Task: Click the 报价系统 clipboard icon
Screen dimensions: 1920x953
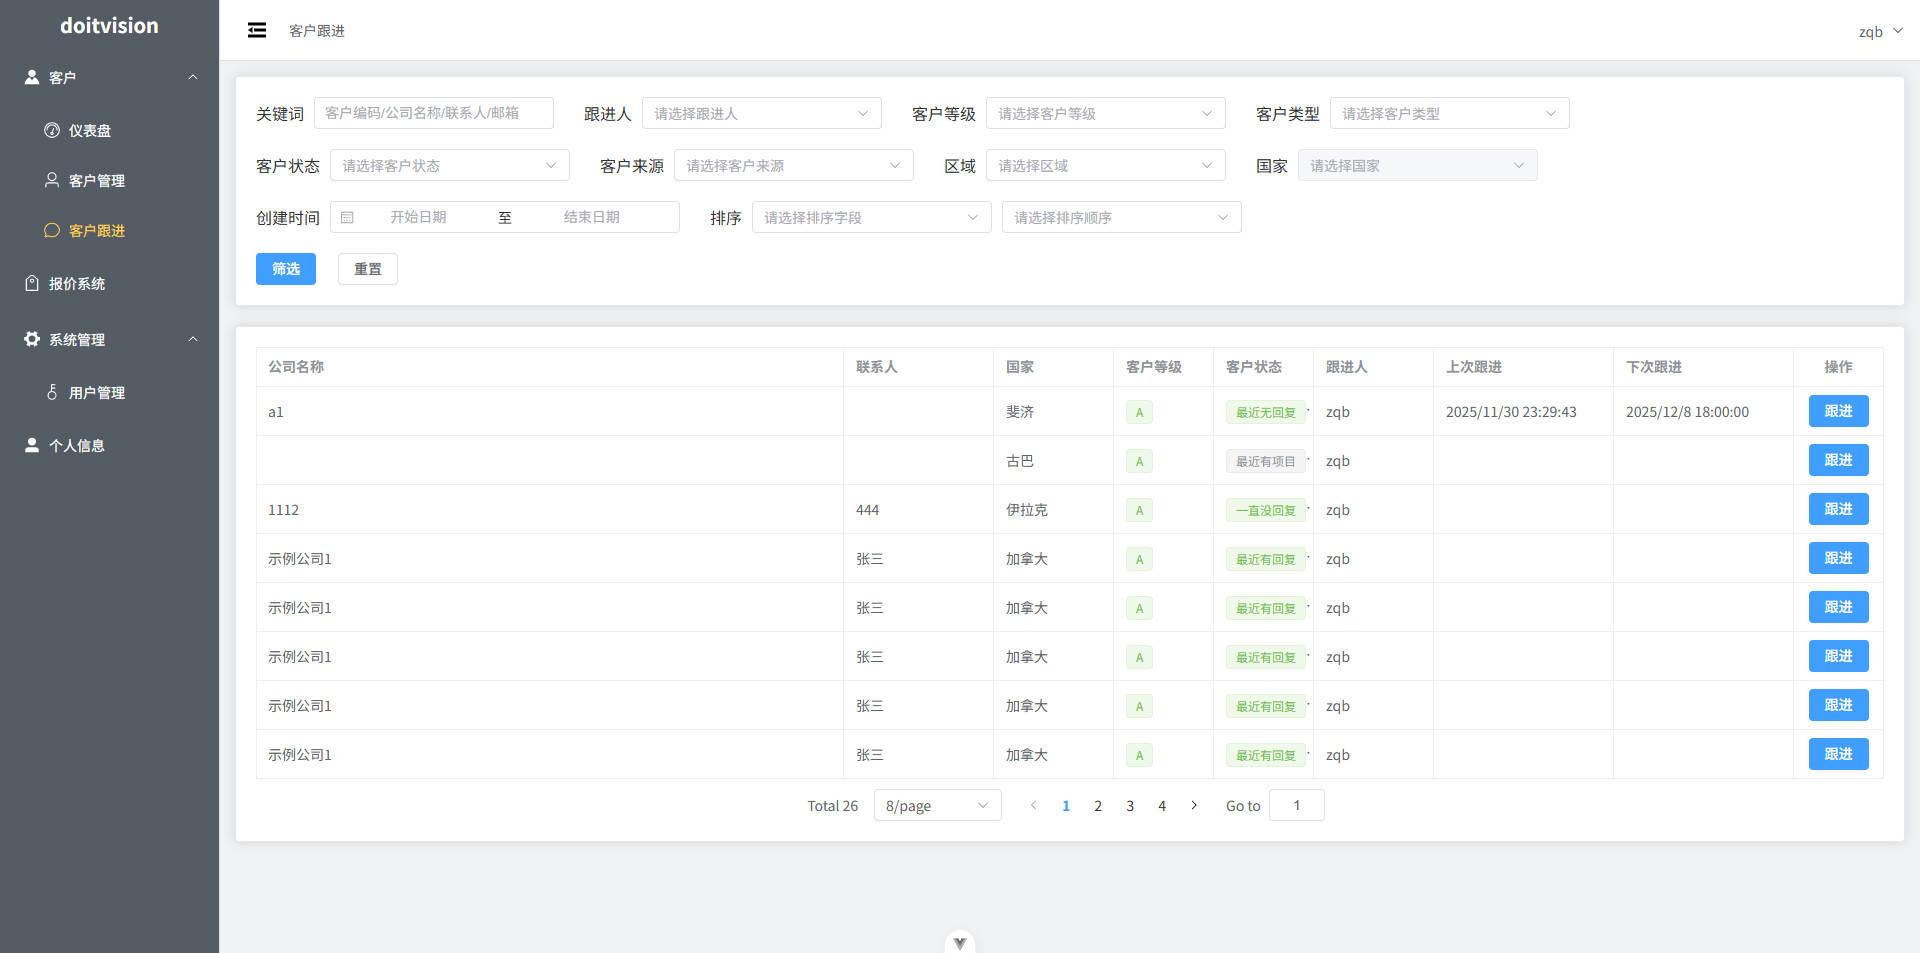Action: click(32, 283)
